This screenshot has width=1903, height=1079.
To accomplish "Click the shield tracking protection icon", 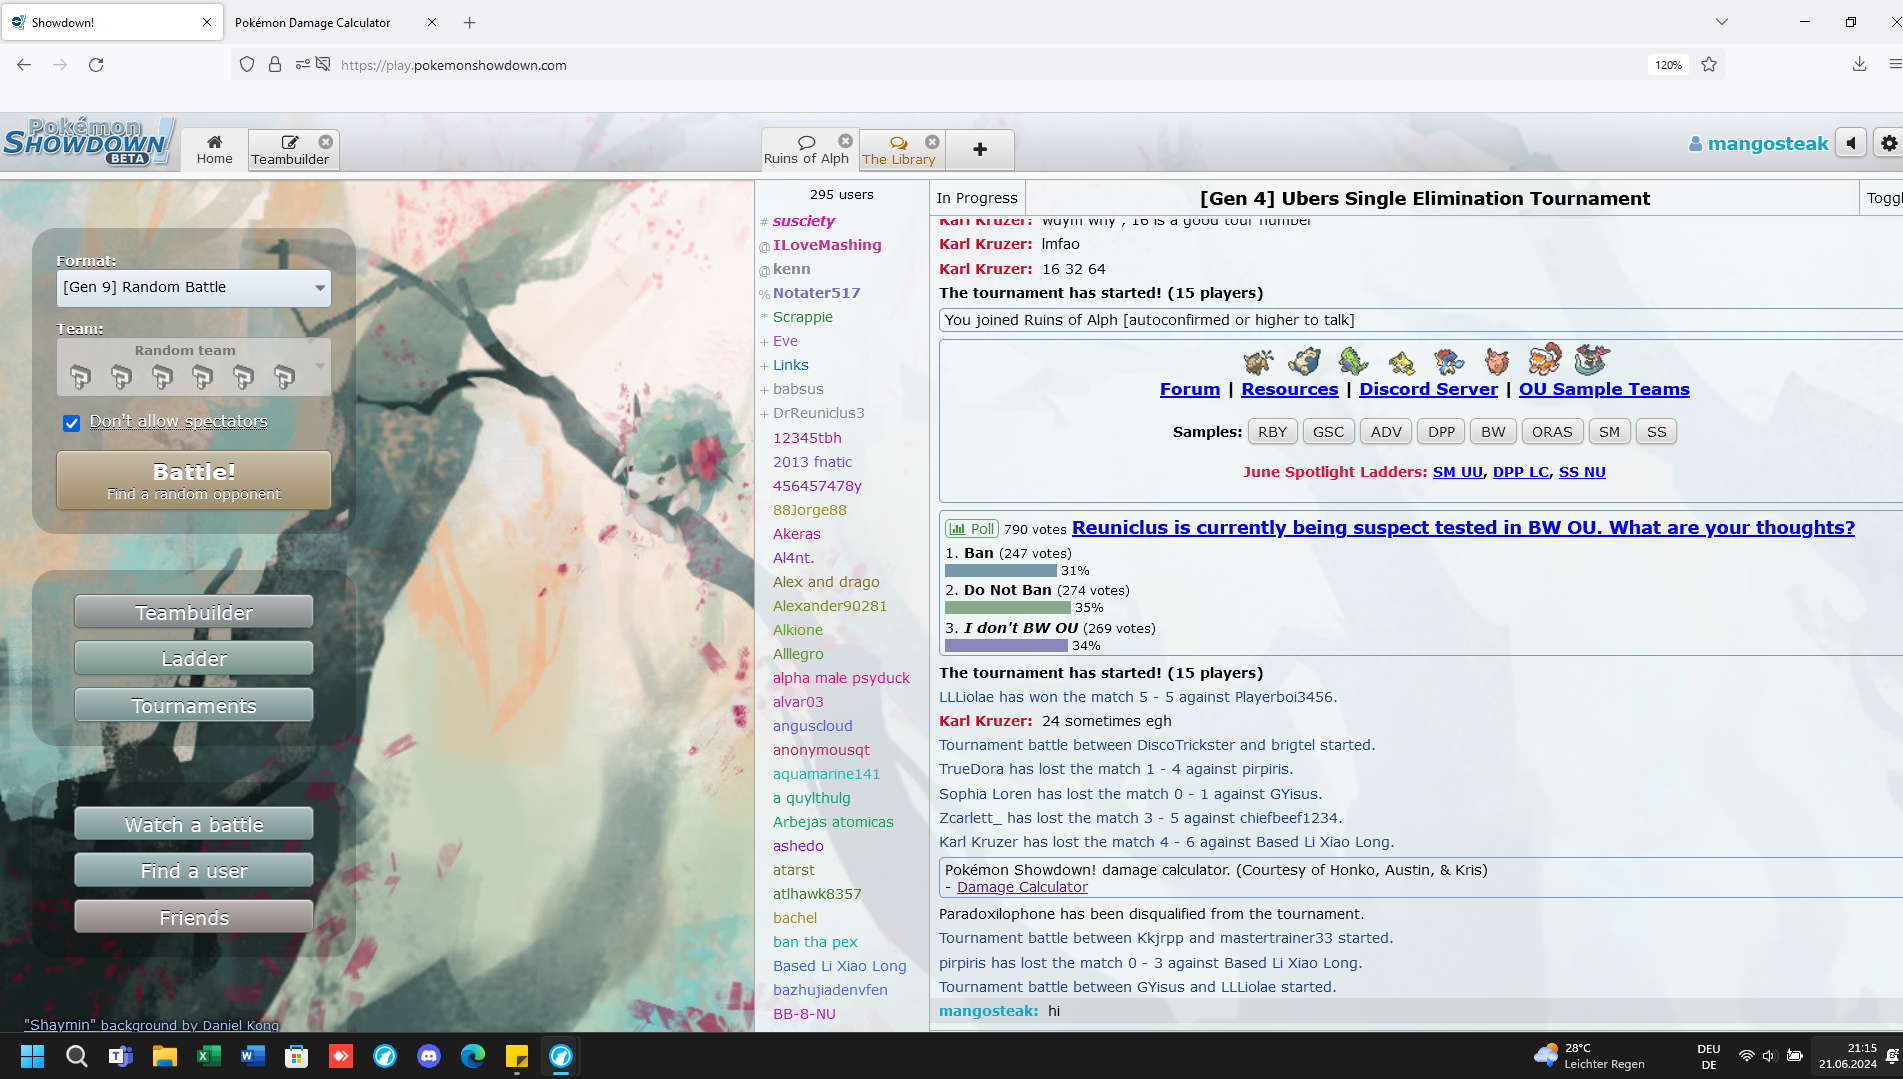I will click(247, 65).
